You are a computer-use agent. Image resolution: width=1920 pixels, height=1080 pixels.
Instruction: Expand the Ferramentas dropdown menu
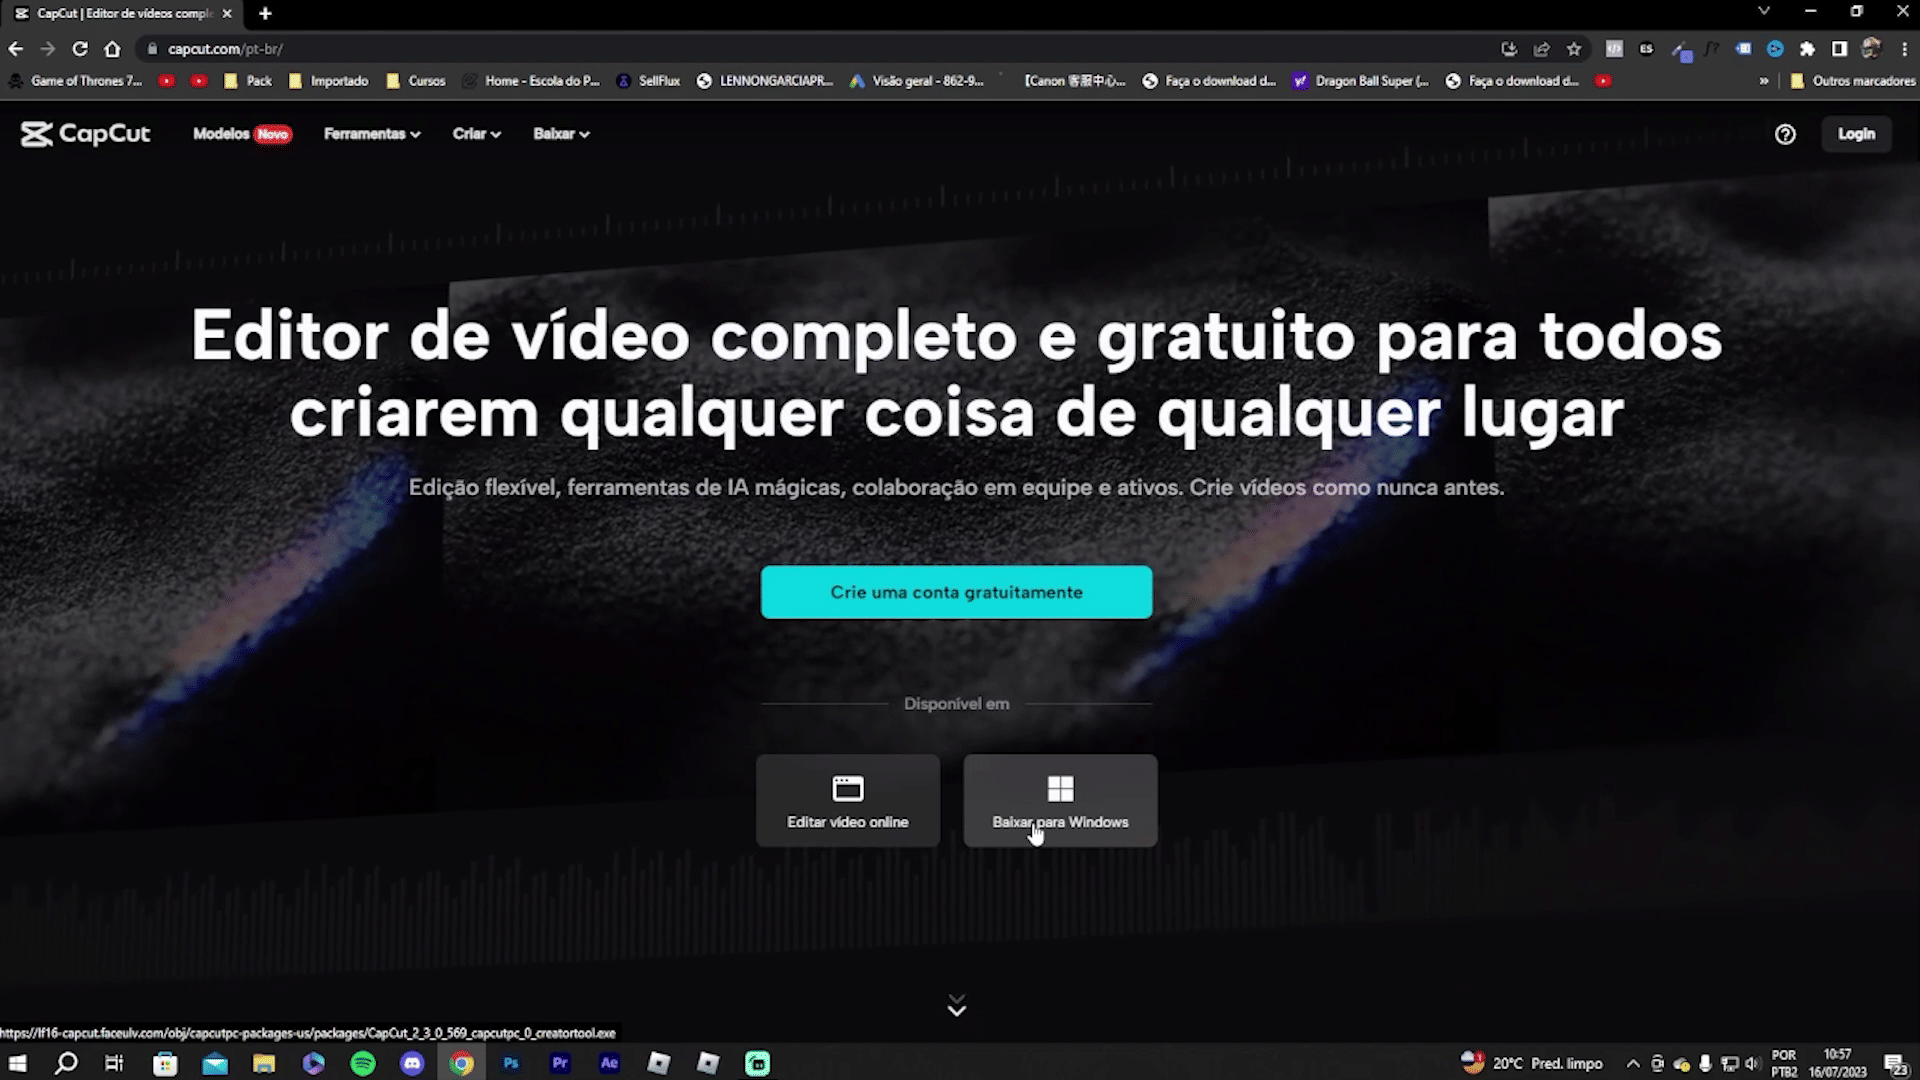pos(371,134)
